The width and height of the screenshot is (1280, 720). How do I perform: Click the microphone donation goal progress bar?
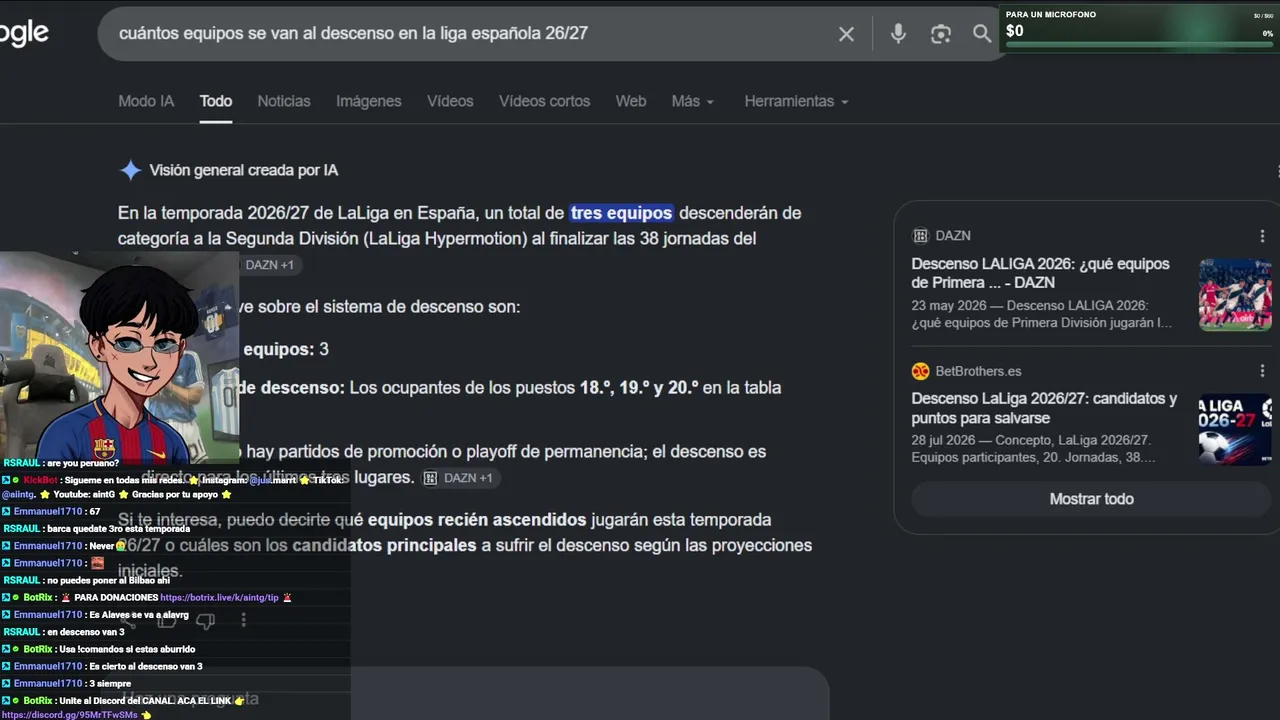pos(1140,44)
